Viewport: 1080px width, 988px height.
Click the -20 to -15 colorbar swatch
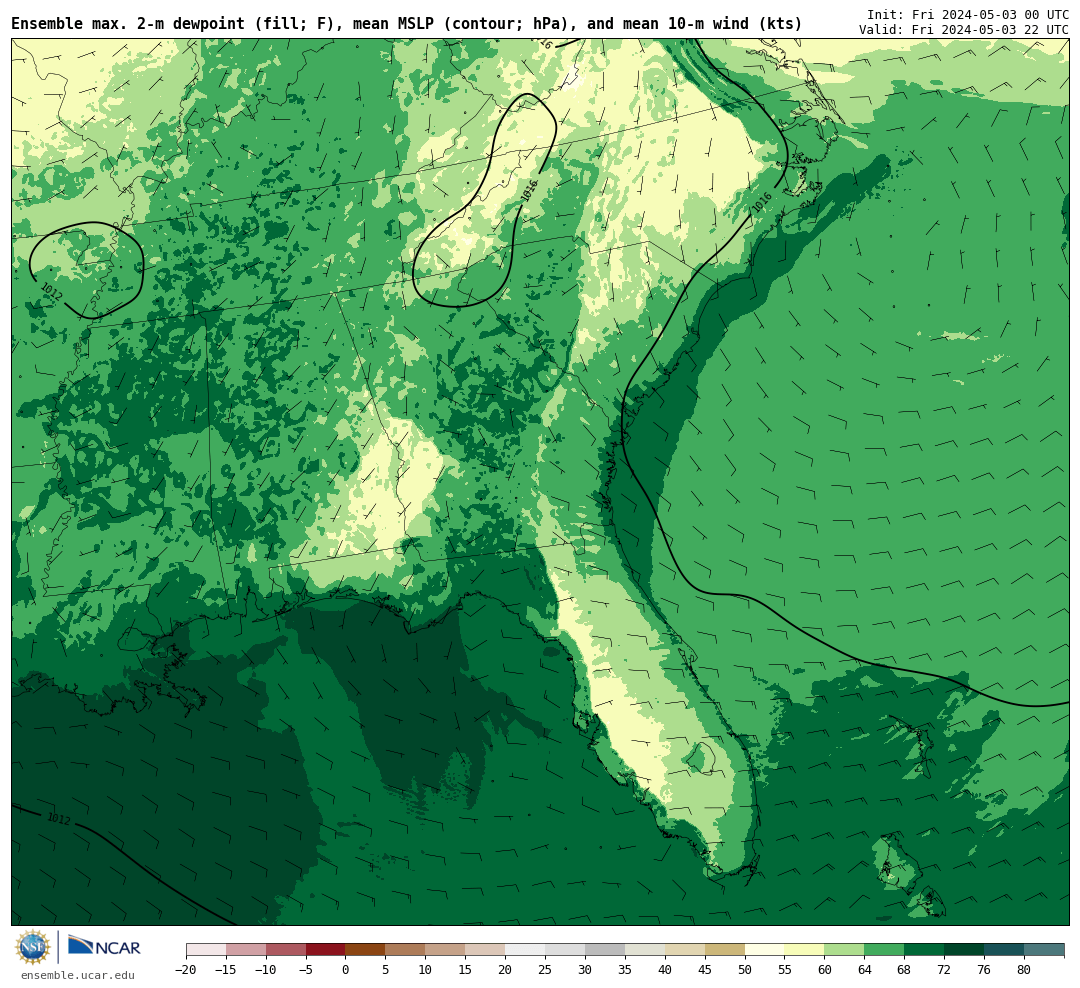[206, 950]
